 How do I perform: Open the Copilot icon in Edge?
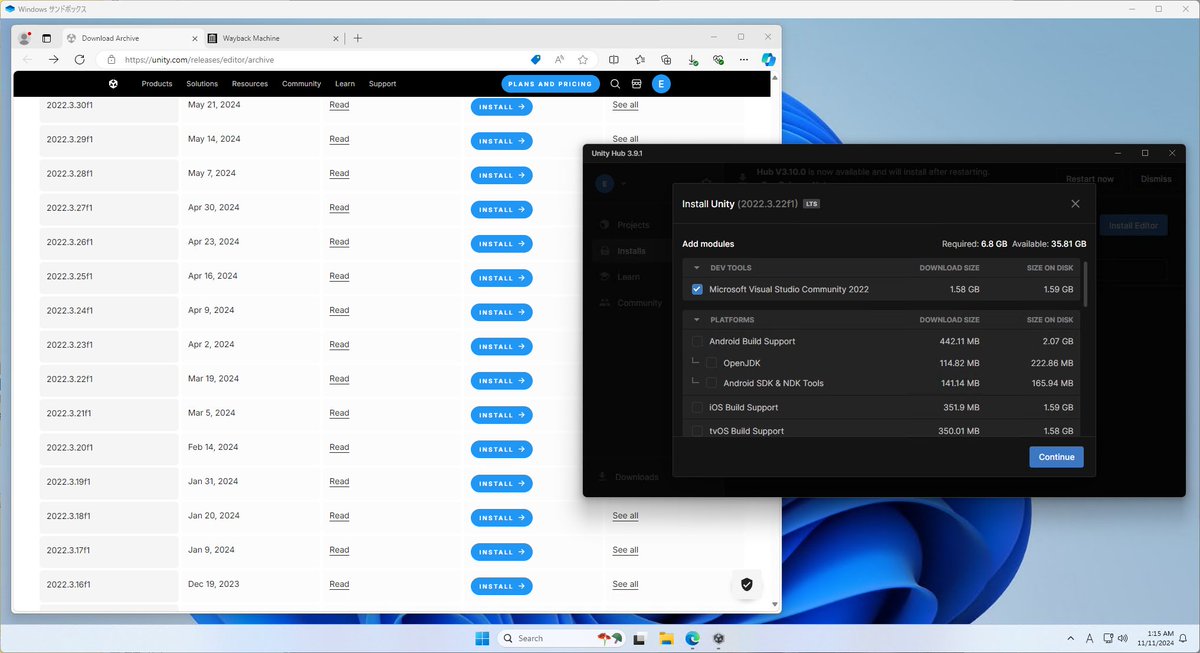(768, 60)
